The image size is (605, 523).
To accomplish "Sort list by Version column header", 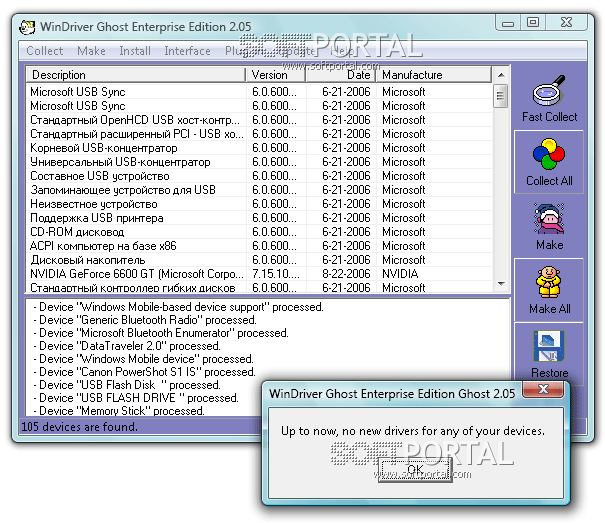I will pos(275,74).
